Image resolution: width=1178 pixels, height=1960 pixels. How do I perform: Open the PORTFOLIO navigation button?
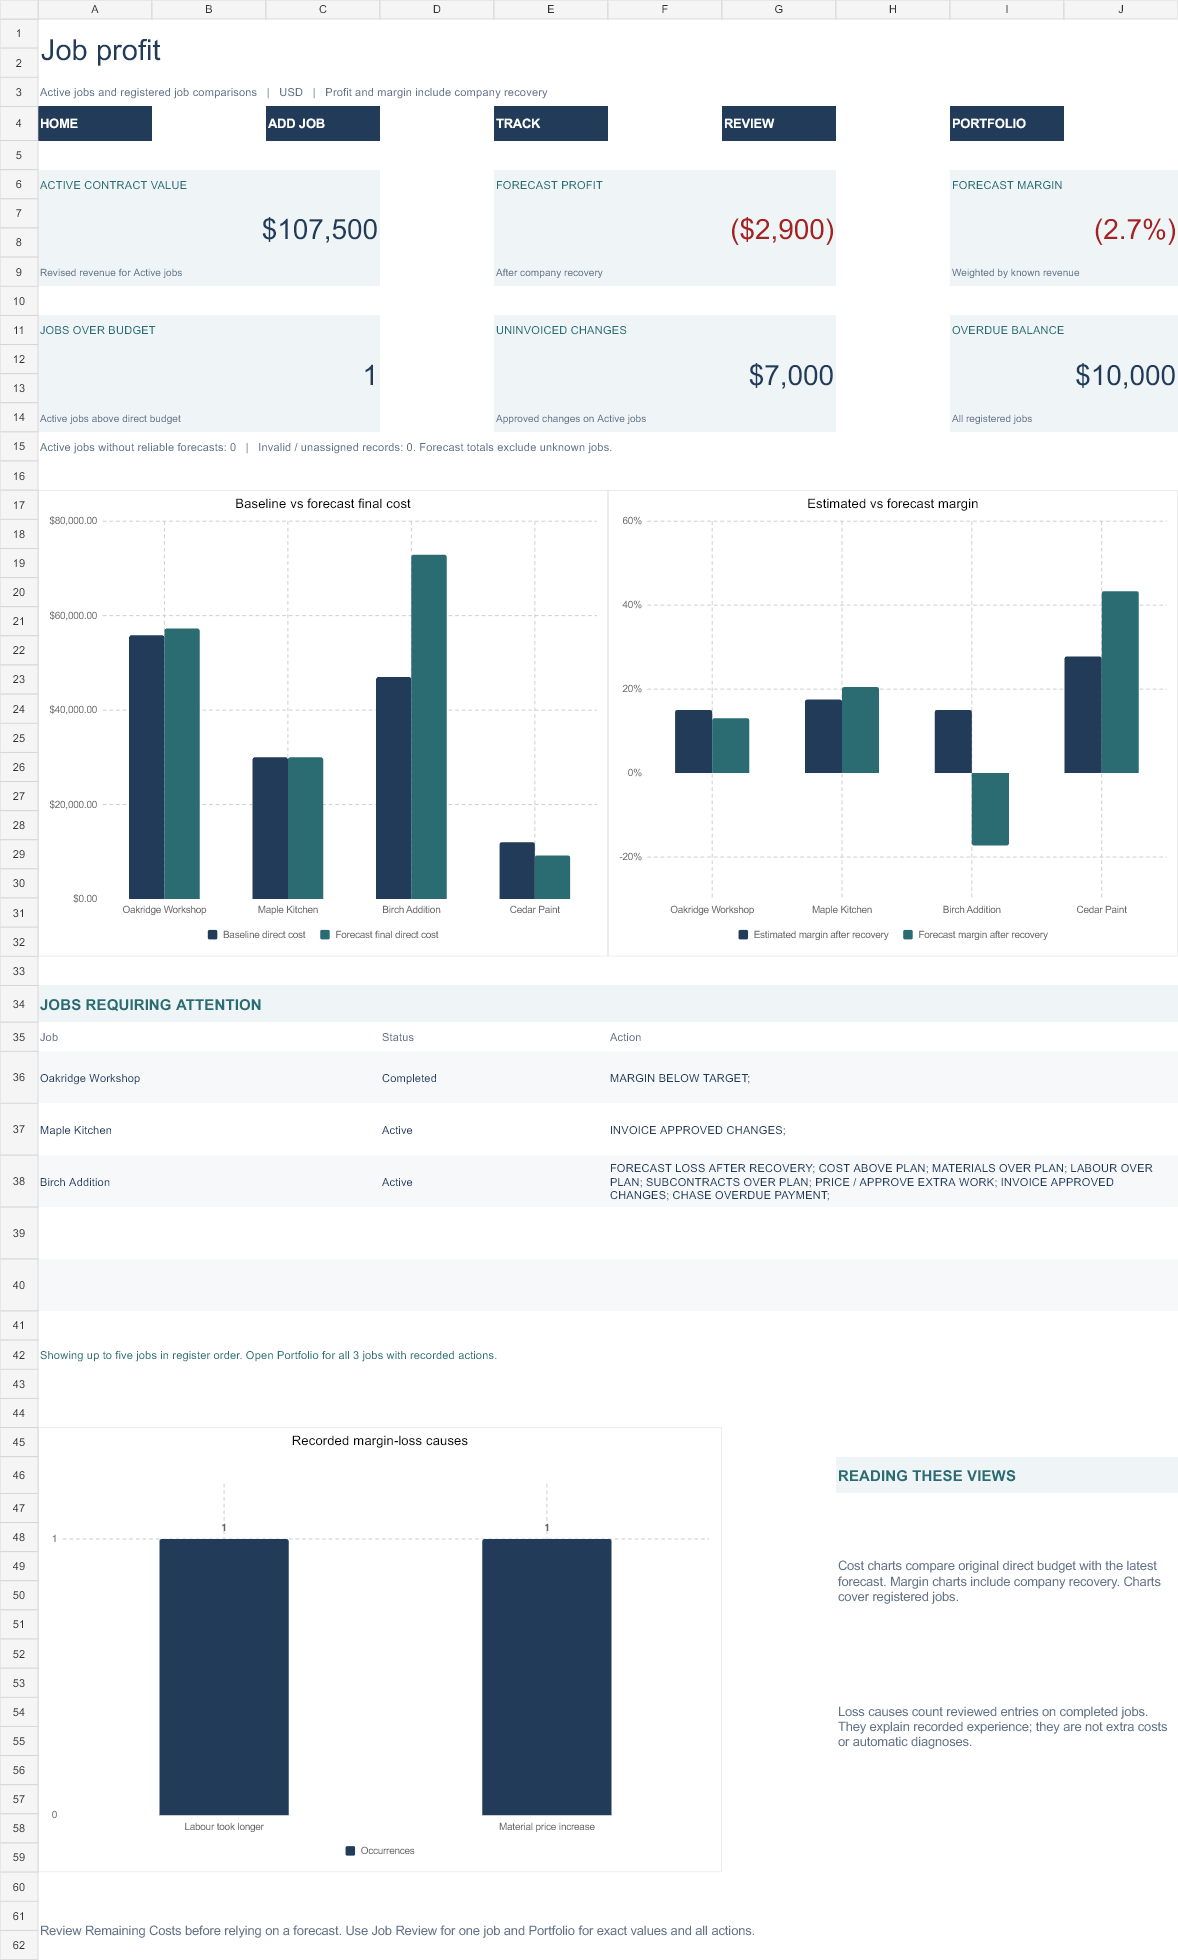click(1007, 123)
